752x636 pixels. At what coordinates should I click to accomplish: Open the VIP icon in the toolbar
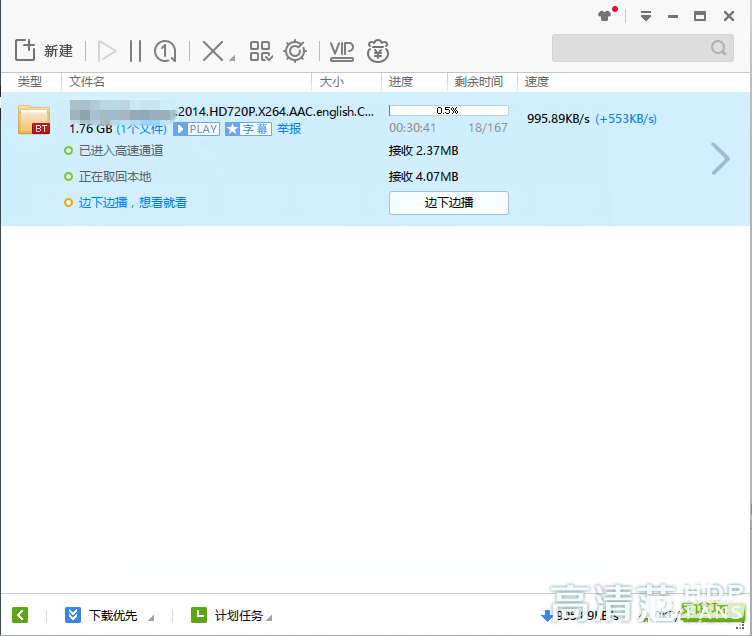(x=342, y=51)
